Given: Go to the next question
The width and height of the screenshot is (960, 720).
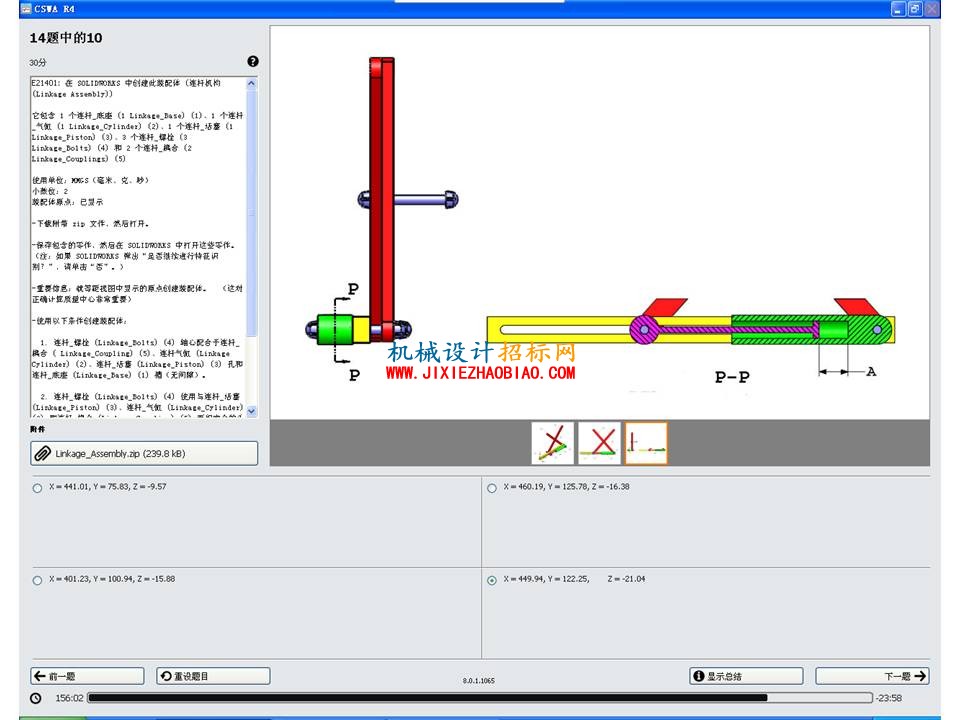Looking at the screenshot, I should 872,676.
